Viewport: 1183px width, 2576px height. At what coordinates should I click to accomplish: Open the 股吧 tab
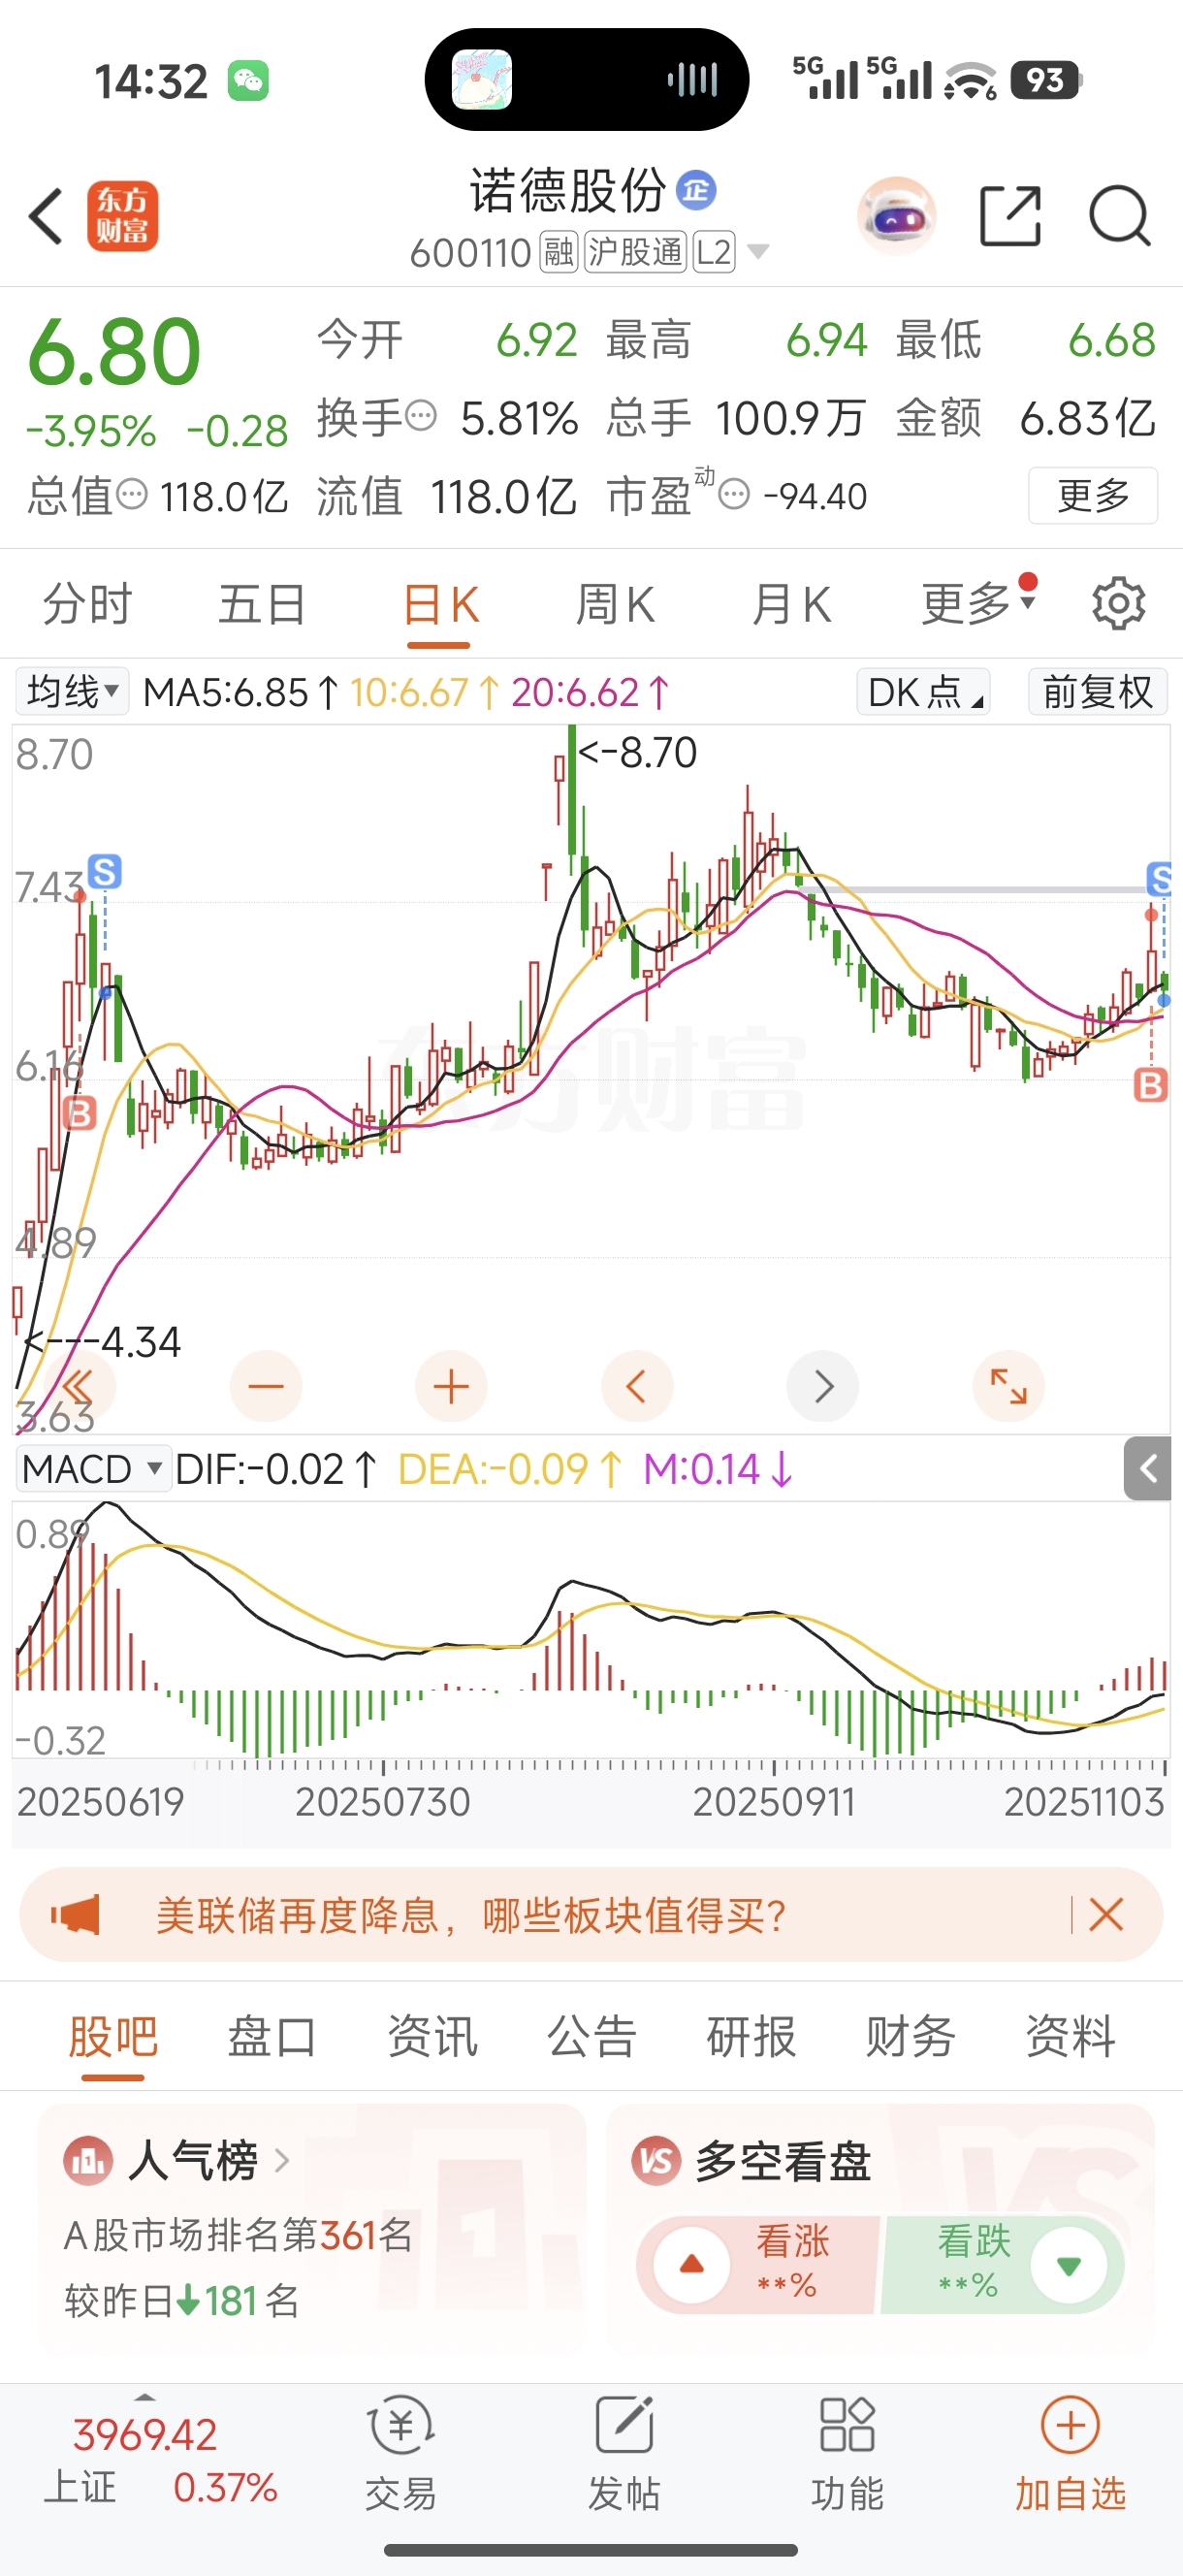[x=113, y=2036]
